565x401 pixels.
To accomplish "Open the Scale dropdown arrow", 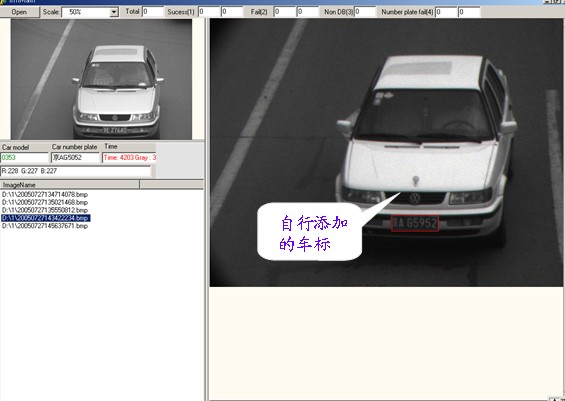I will (x=114, y=12).
